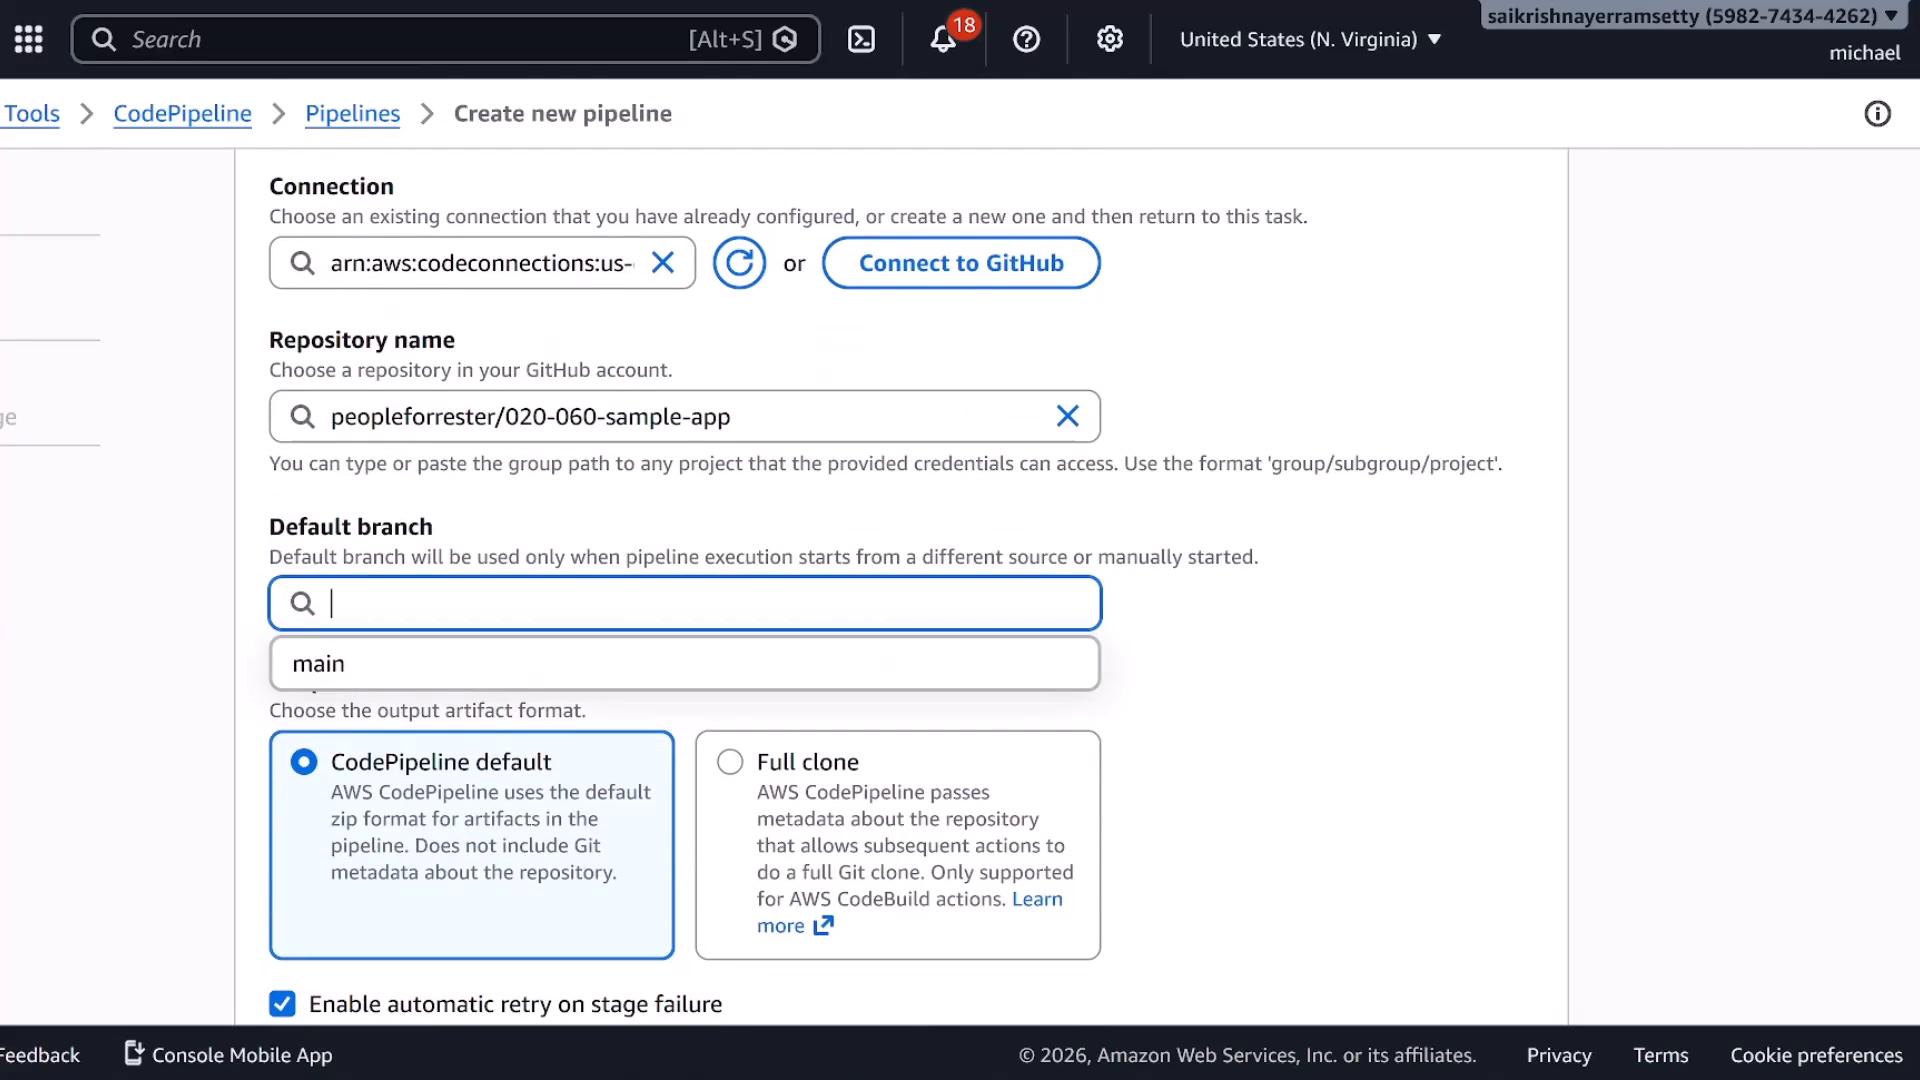The width and height of the screenshot is (1920, 1080).
Task: Go to Pipelines breadcrumb
Action: 352,114
